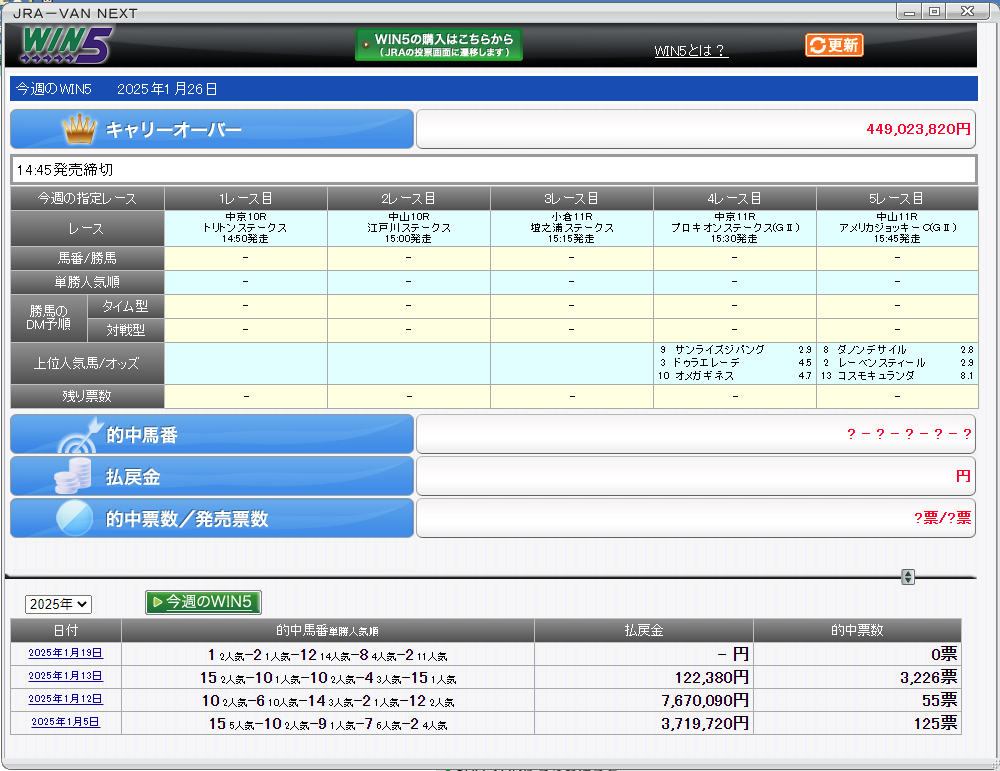Click the 14:45発売締切 text
This screenshot has width=1000, height=771.
point(64,170)
